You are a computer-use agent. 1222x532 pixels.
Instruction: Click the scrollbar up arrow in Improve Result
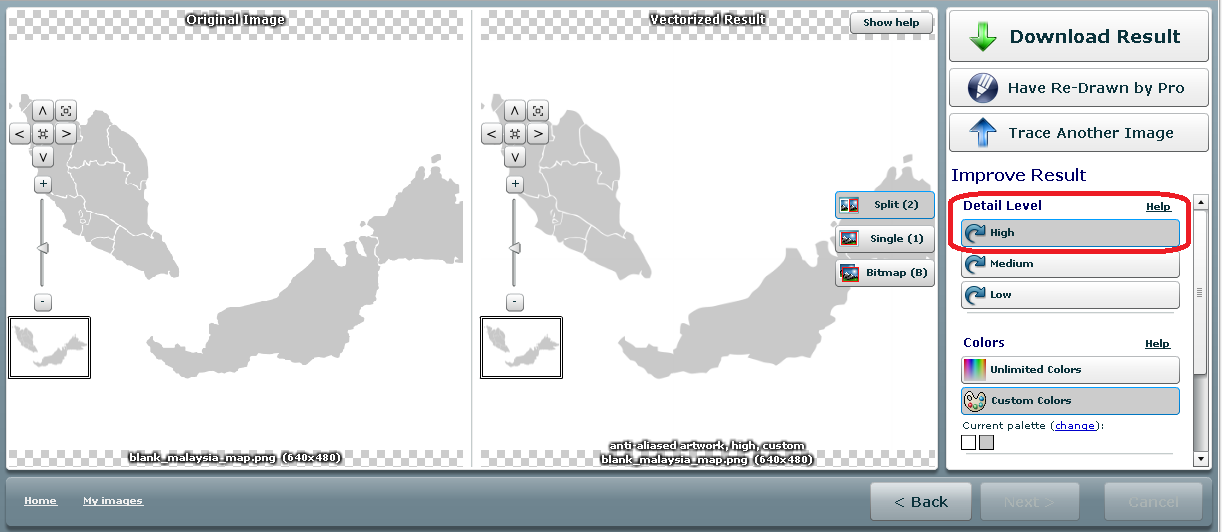(1201, 204)
